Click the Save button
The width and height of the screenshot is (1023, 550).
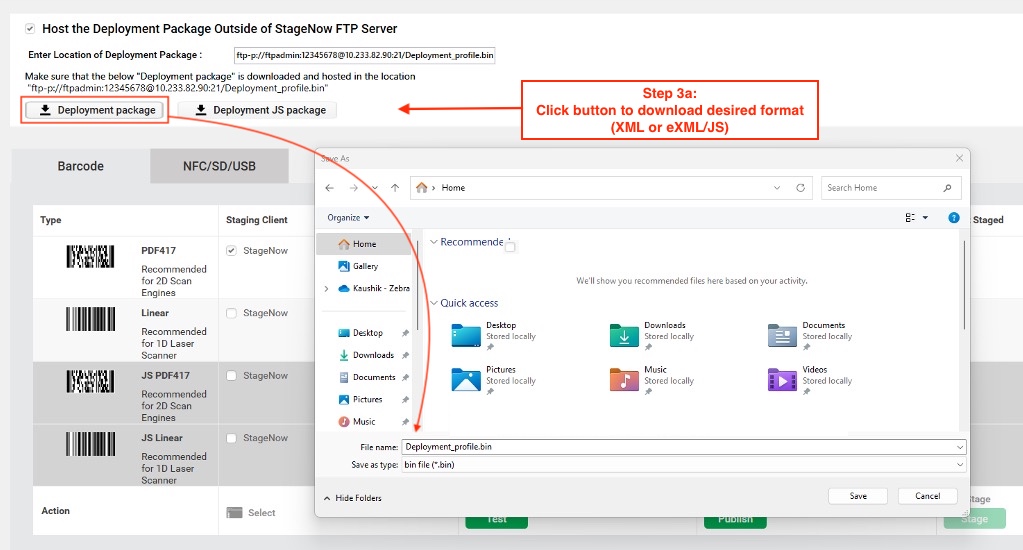(x=858, y=496)
